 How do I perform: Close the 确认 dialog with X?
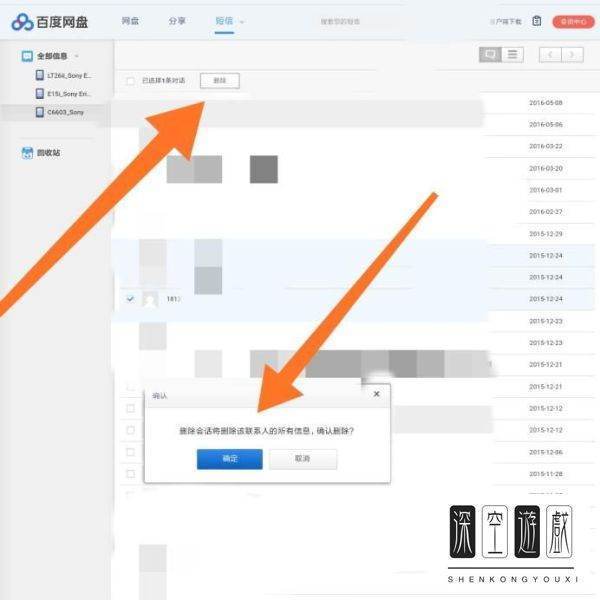coord(376,394)
